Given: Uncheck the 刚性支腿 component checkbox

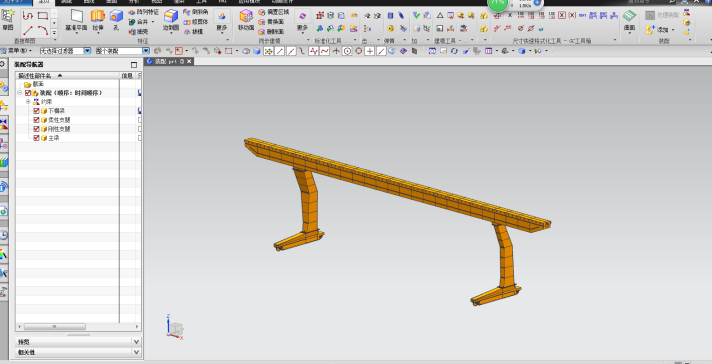Looking at the screenshot, I should tap(36, 129).
